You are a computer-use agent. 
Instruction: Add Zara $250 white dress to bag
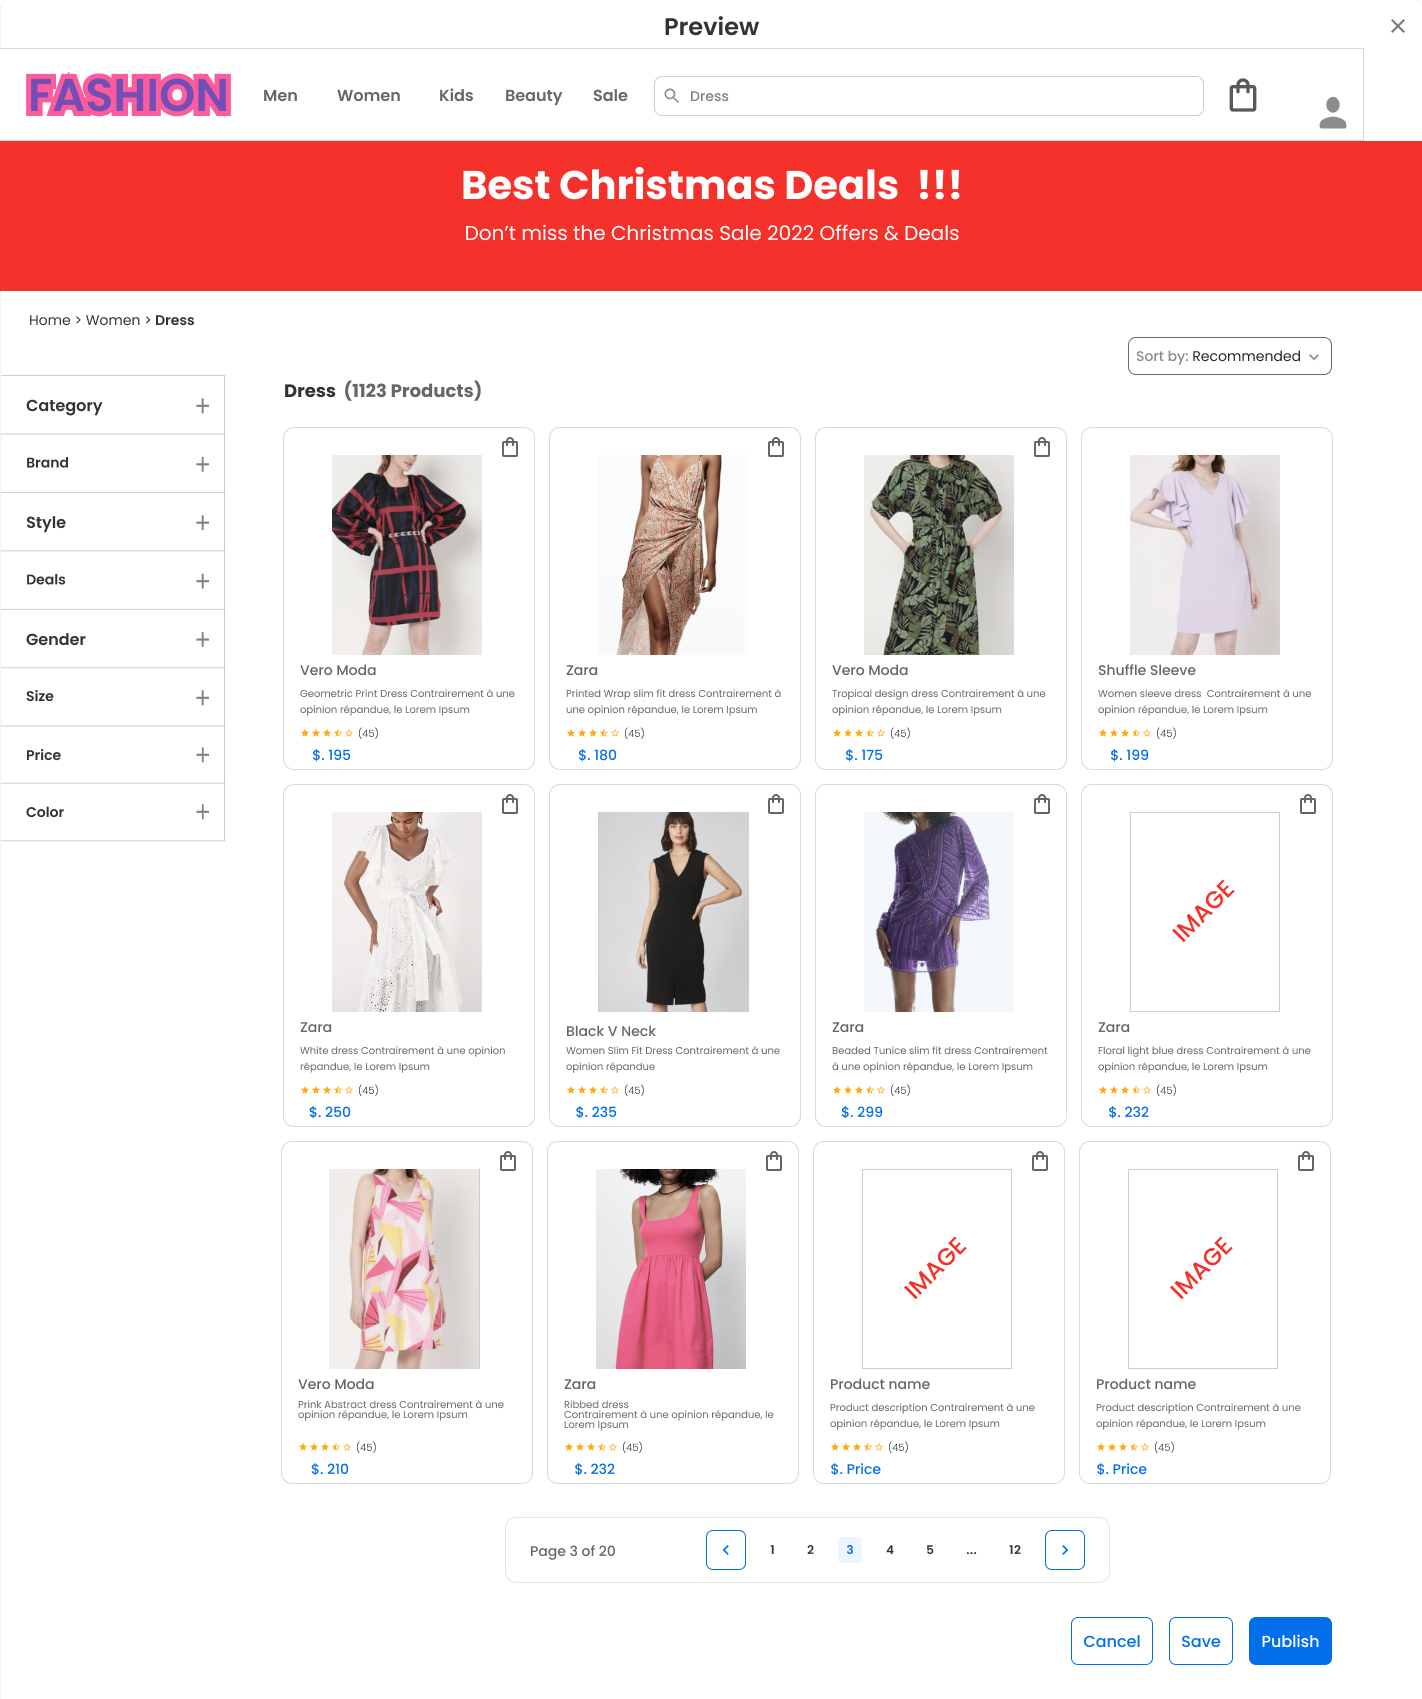coord(510,804)
